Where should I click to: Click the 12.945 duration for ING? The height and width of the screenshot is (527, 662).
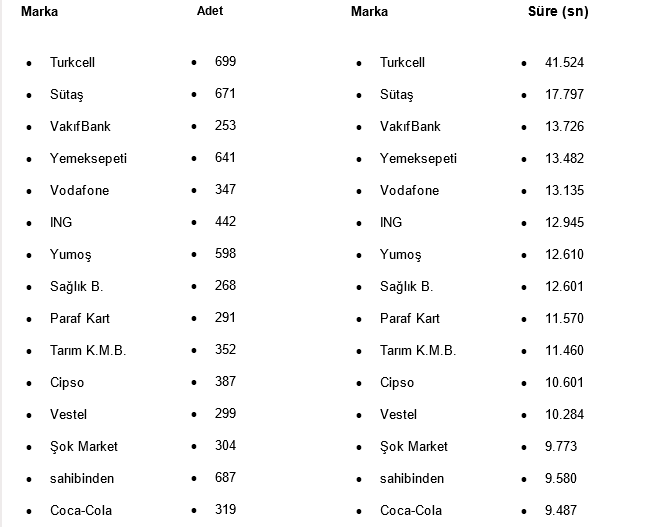pos(564,223)
